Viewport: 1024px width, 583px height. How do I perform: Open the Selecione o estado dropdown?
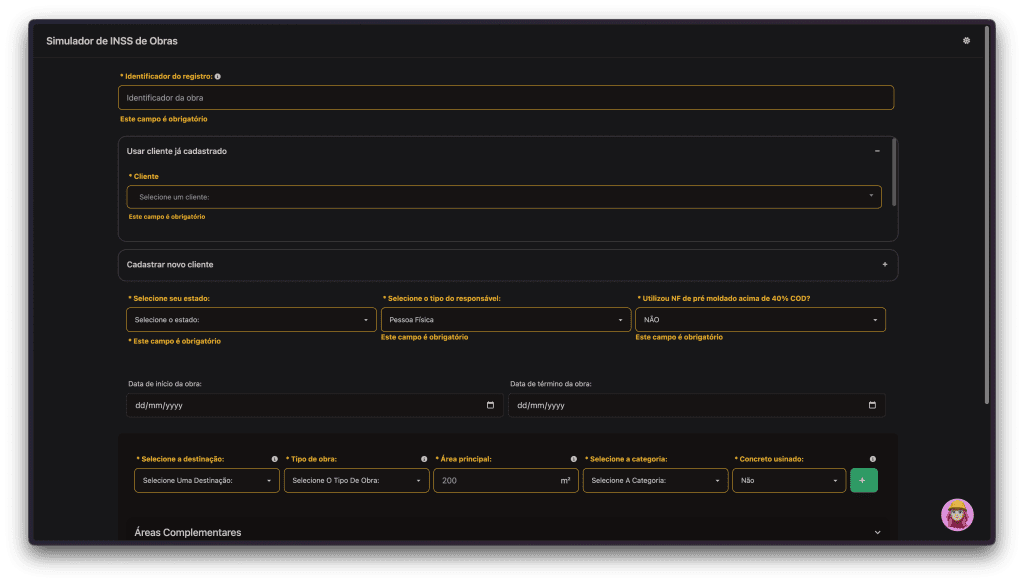(251, 320)
